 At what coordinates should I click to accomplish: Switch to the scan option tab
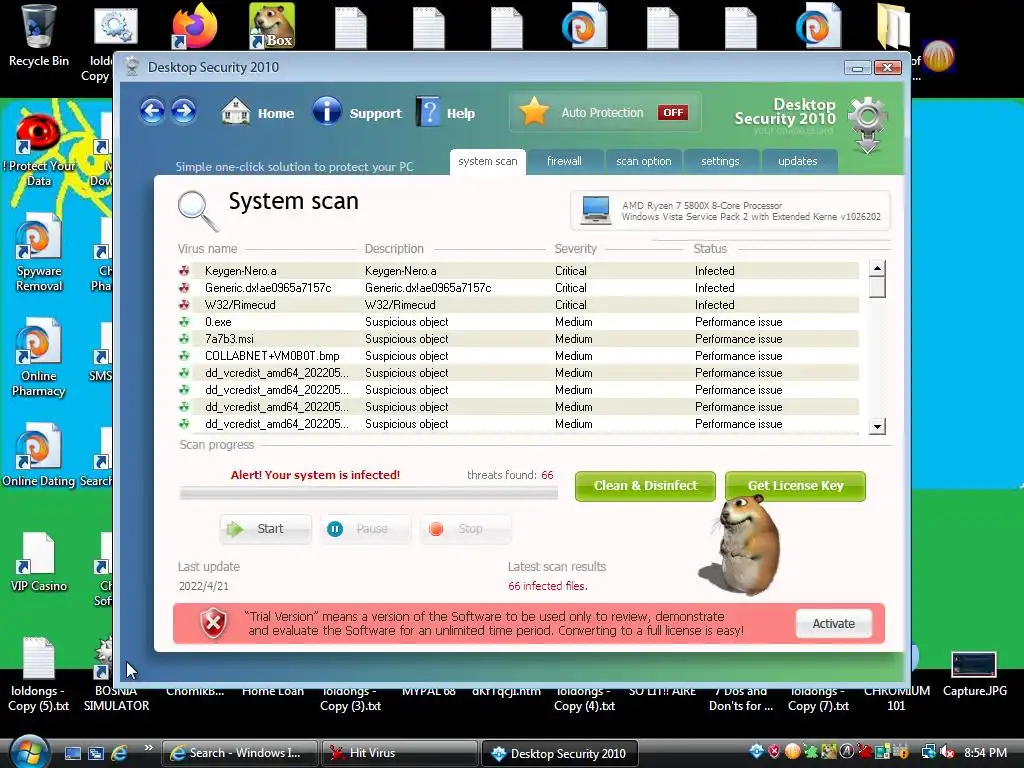643,161
